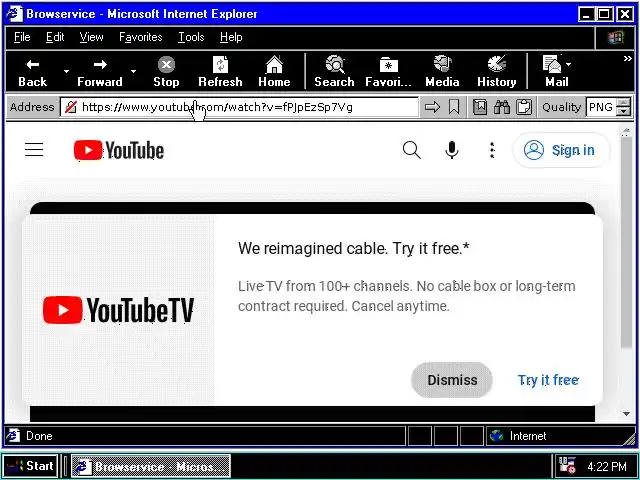Open the Media pane

click(x=442, y=72)
